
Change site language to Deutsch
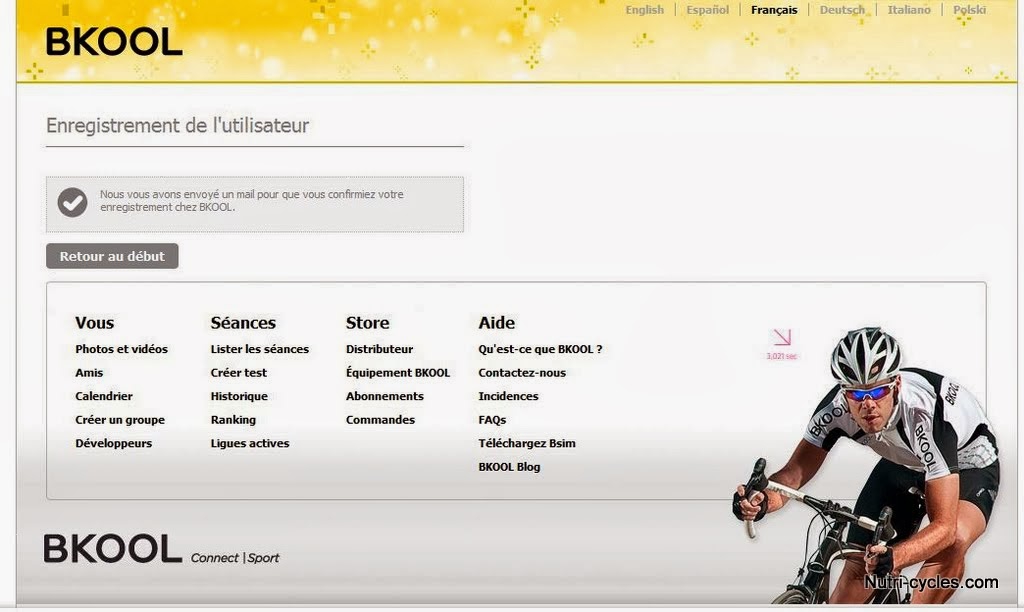coord(842,10)
